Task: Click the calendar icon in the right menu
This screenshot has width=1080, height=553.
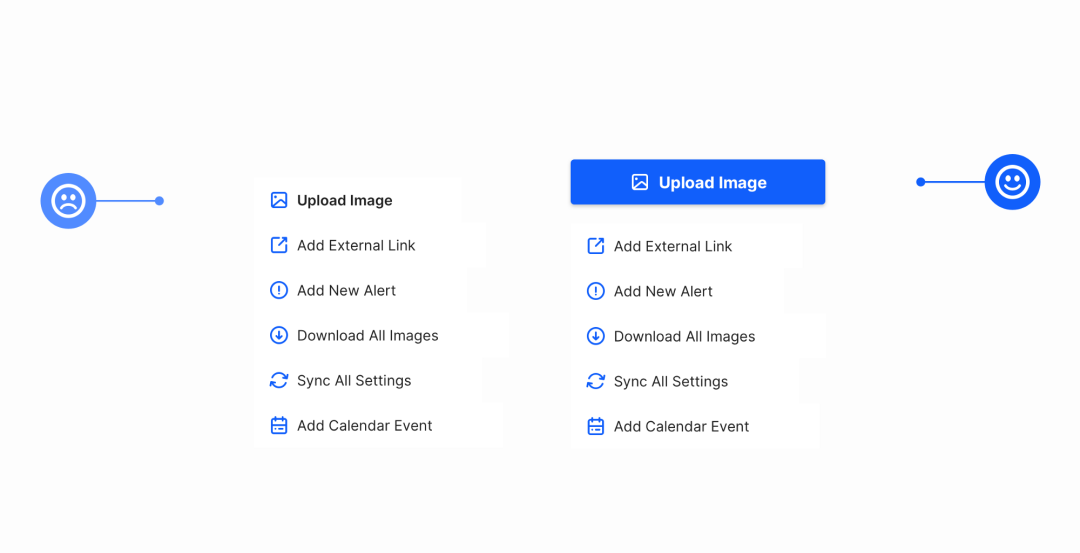Action: (596, 426)
